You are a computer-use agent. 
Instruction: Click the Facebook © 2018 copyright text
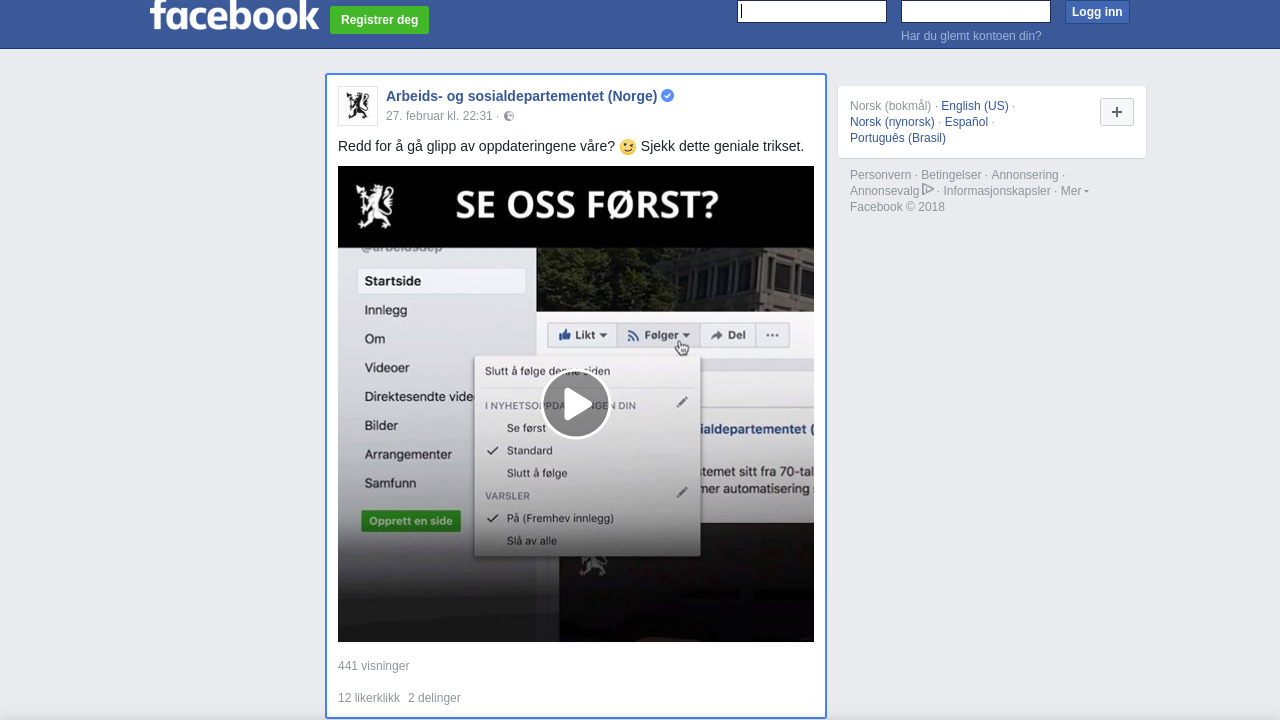tap(897, 207)
